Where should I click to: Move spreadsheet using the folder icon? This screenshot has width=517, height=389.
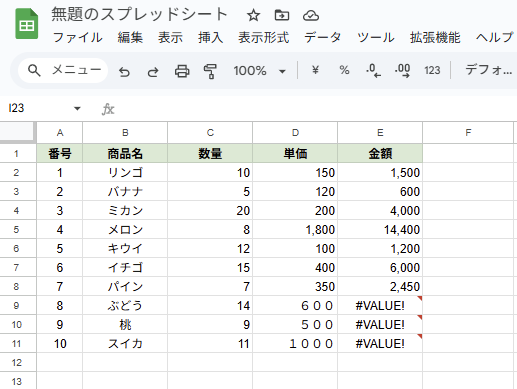[x=282, y=15]
